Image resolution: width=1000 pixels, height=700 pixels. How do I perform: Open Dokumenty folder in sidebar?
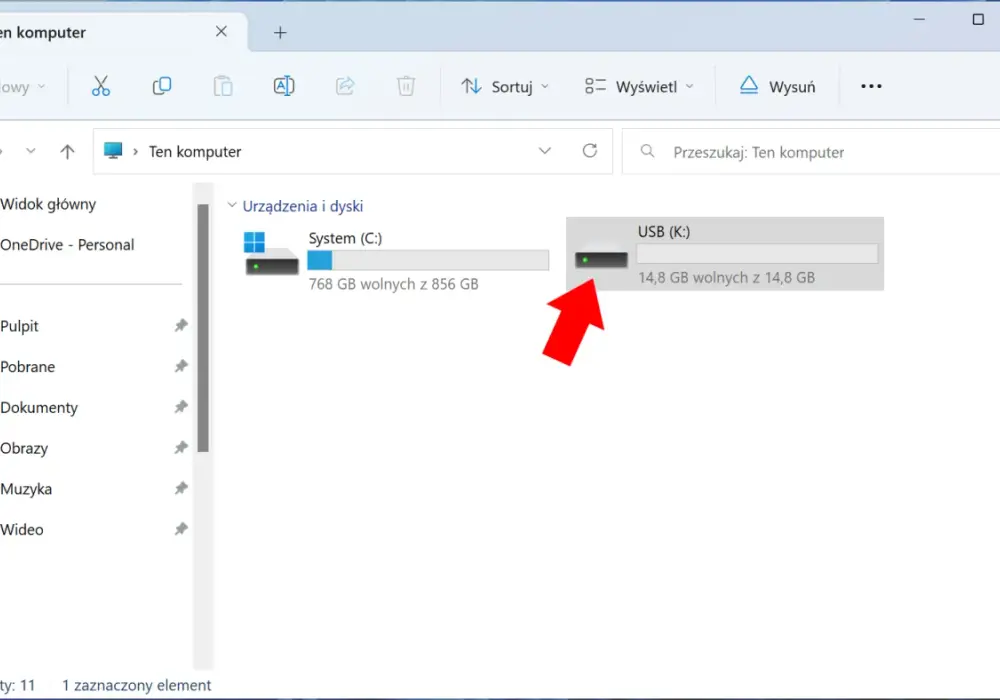[39, 408]
